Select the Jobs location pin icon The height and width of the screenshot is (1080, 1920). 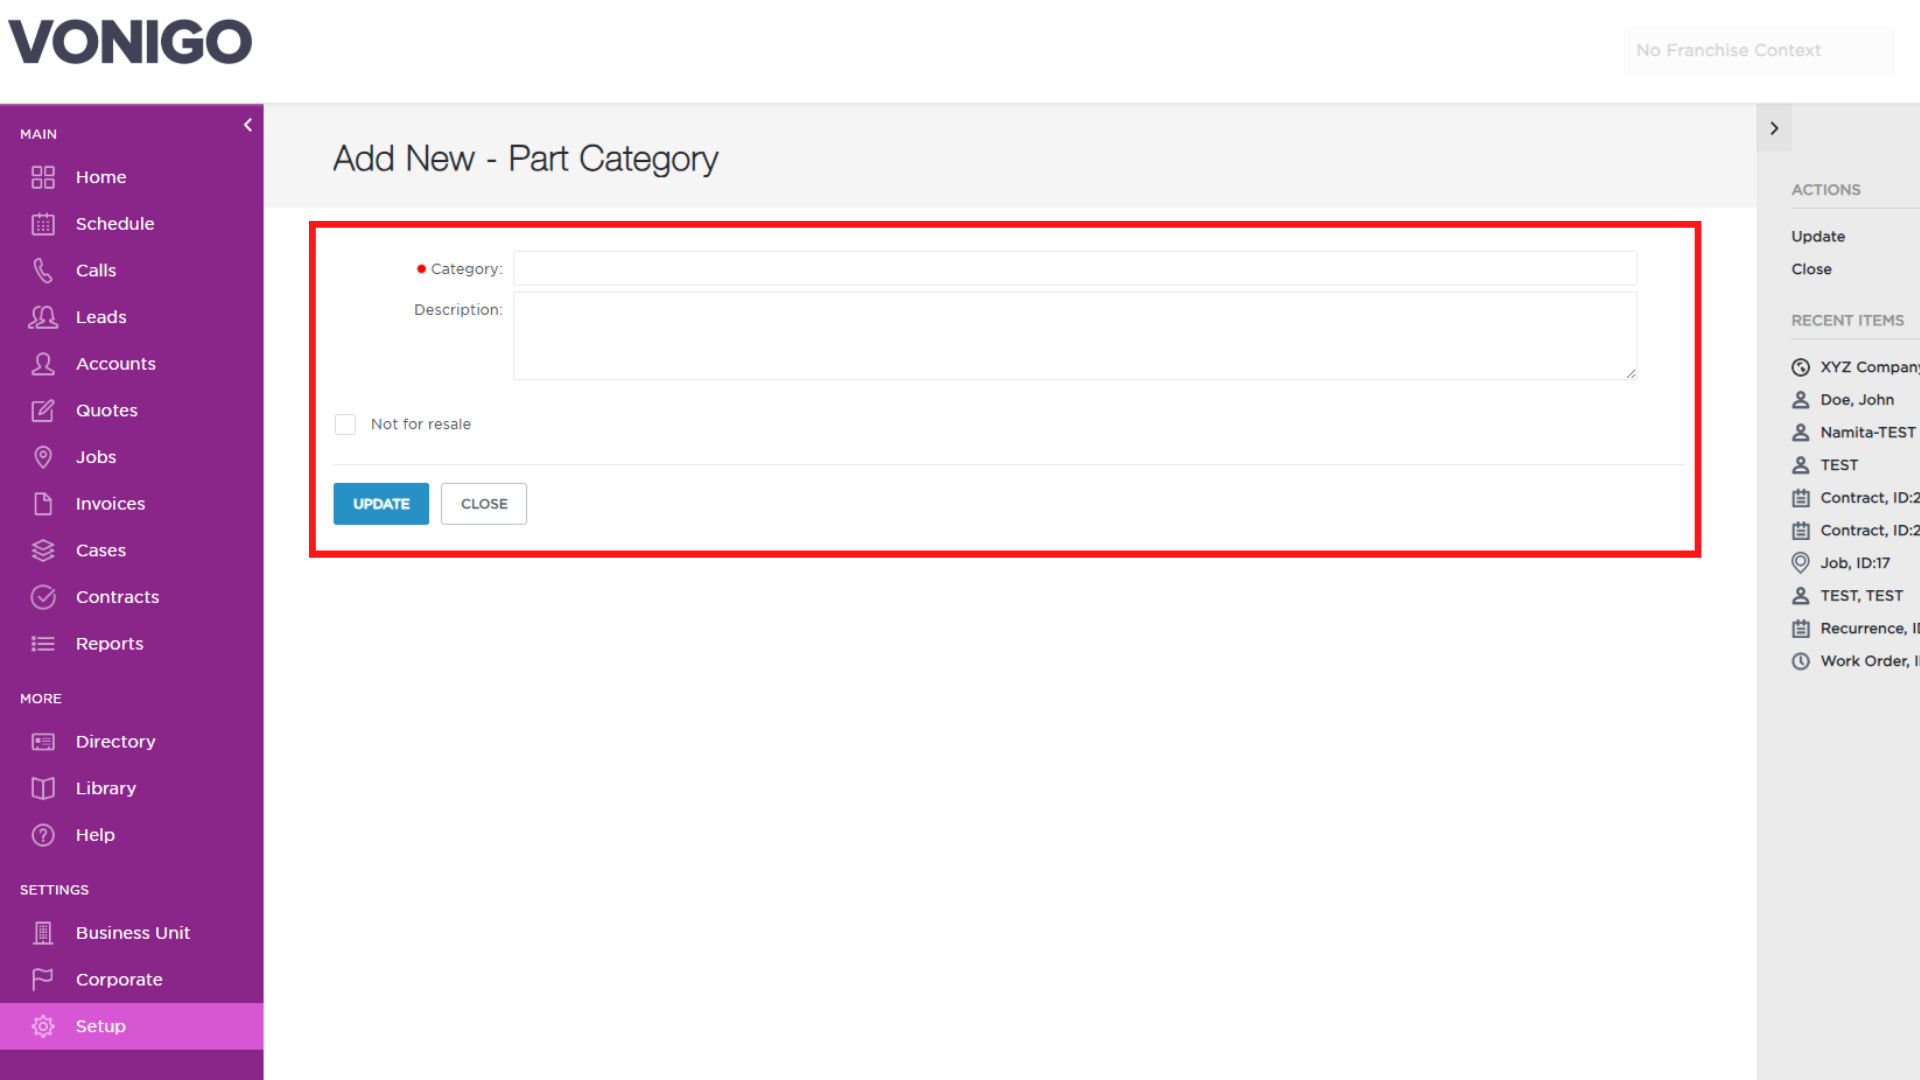point(43,457)
